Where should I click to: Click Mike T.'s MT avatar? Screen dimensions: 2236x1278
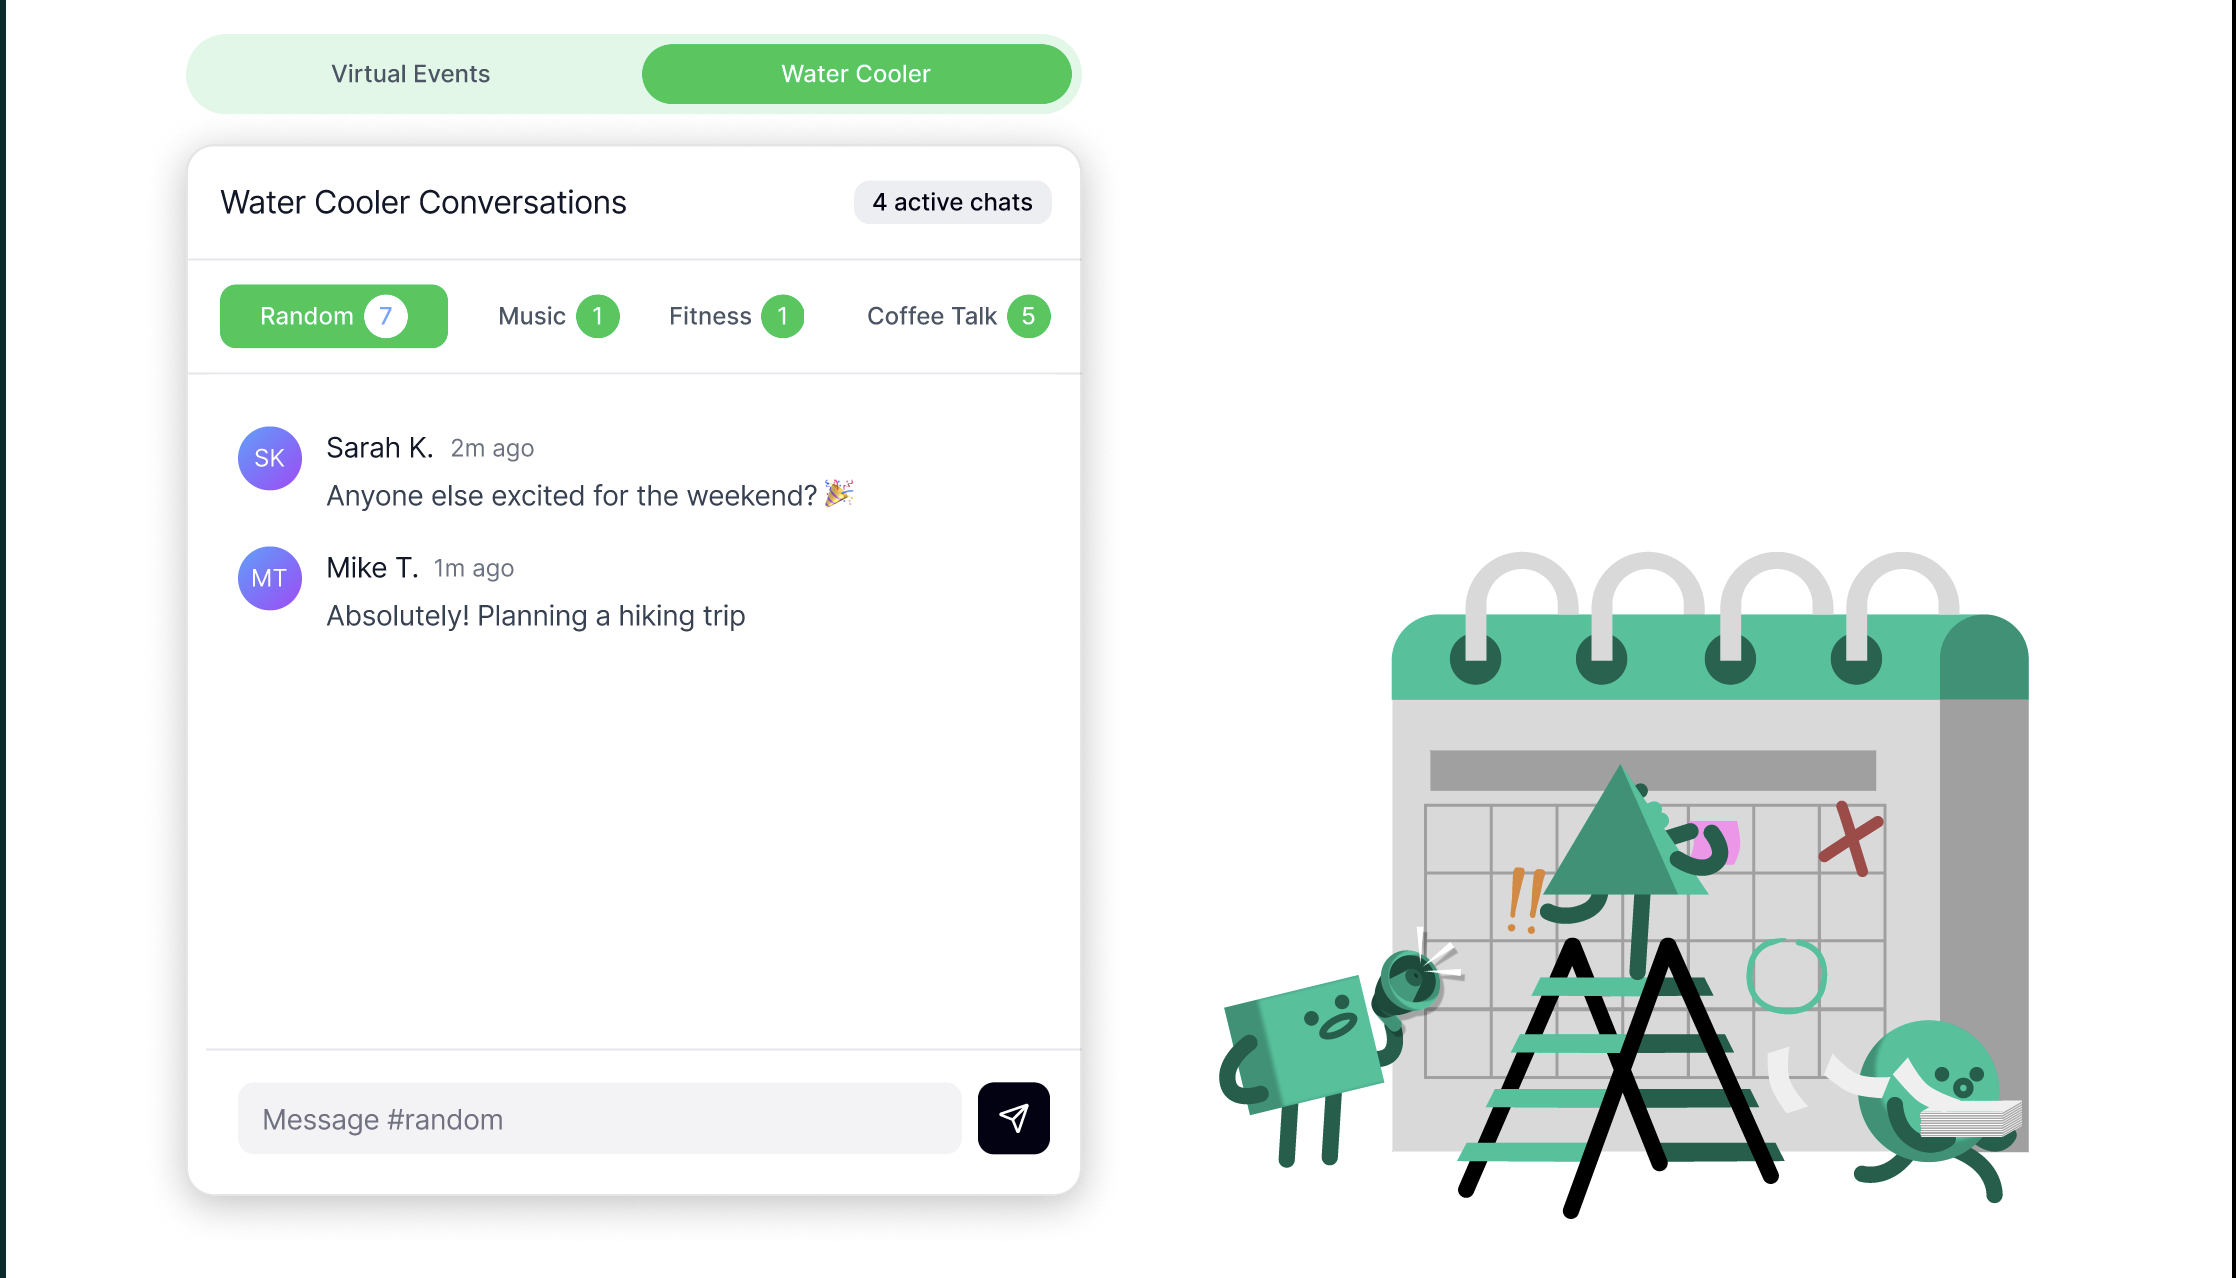tap(270, 578)
